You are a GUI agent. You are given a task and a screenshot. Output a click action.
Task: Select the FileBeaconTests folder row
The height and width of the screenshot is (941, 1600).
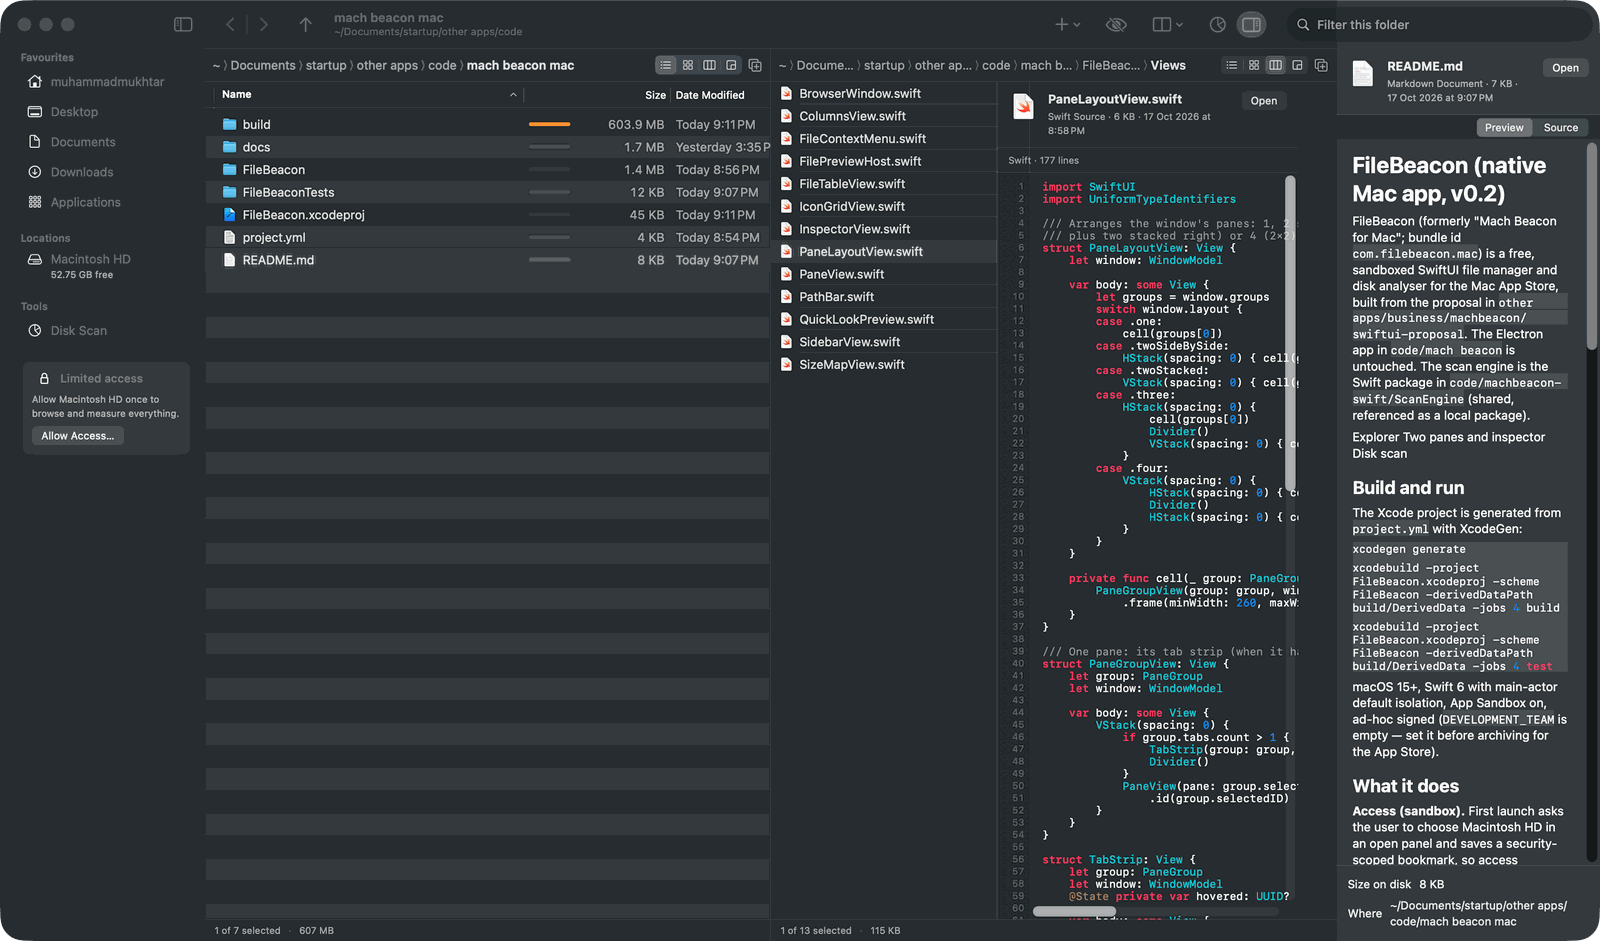pos(488,192)
